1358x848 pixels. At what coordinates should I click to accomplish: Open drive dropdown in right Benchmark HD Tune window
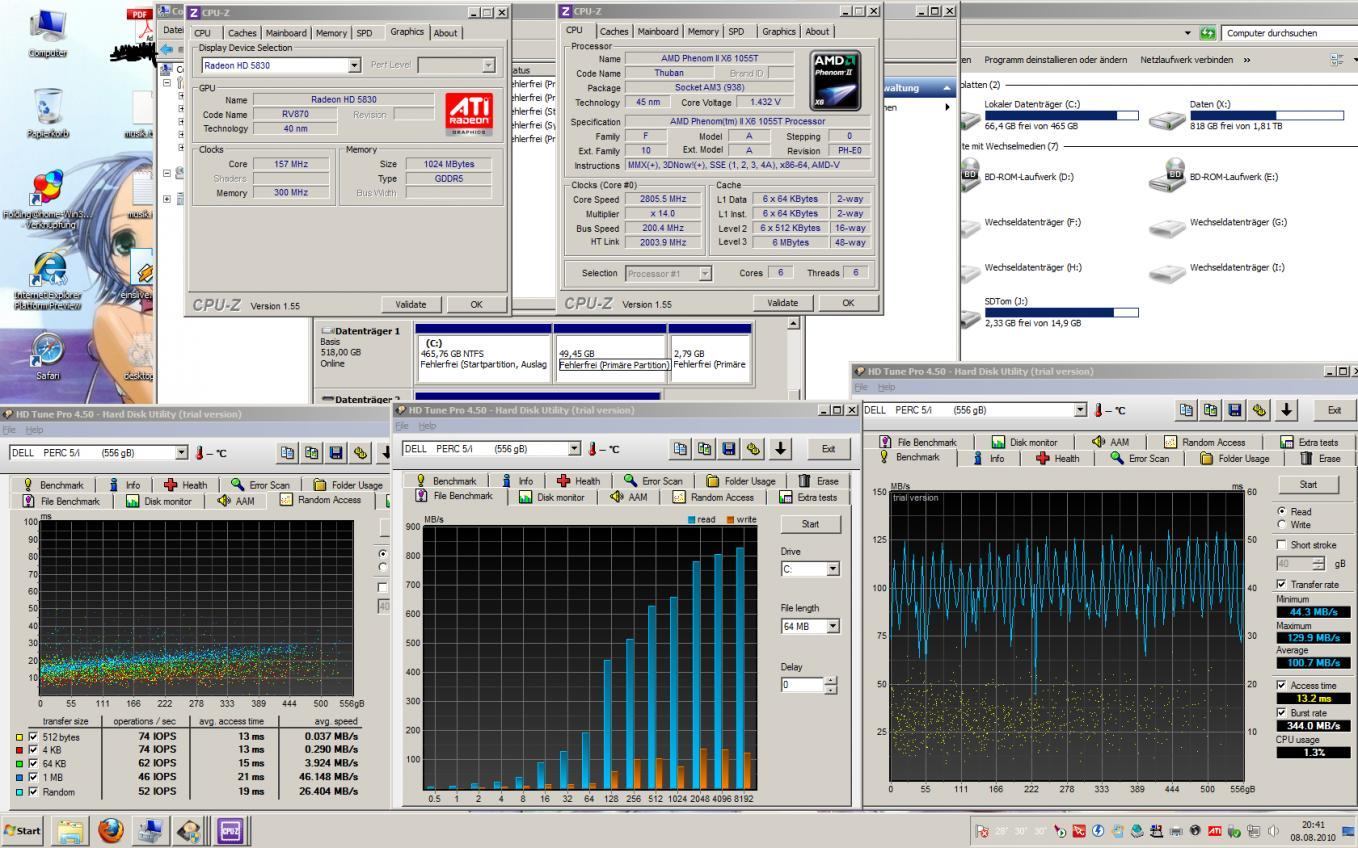click(1079, 410)
